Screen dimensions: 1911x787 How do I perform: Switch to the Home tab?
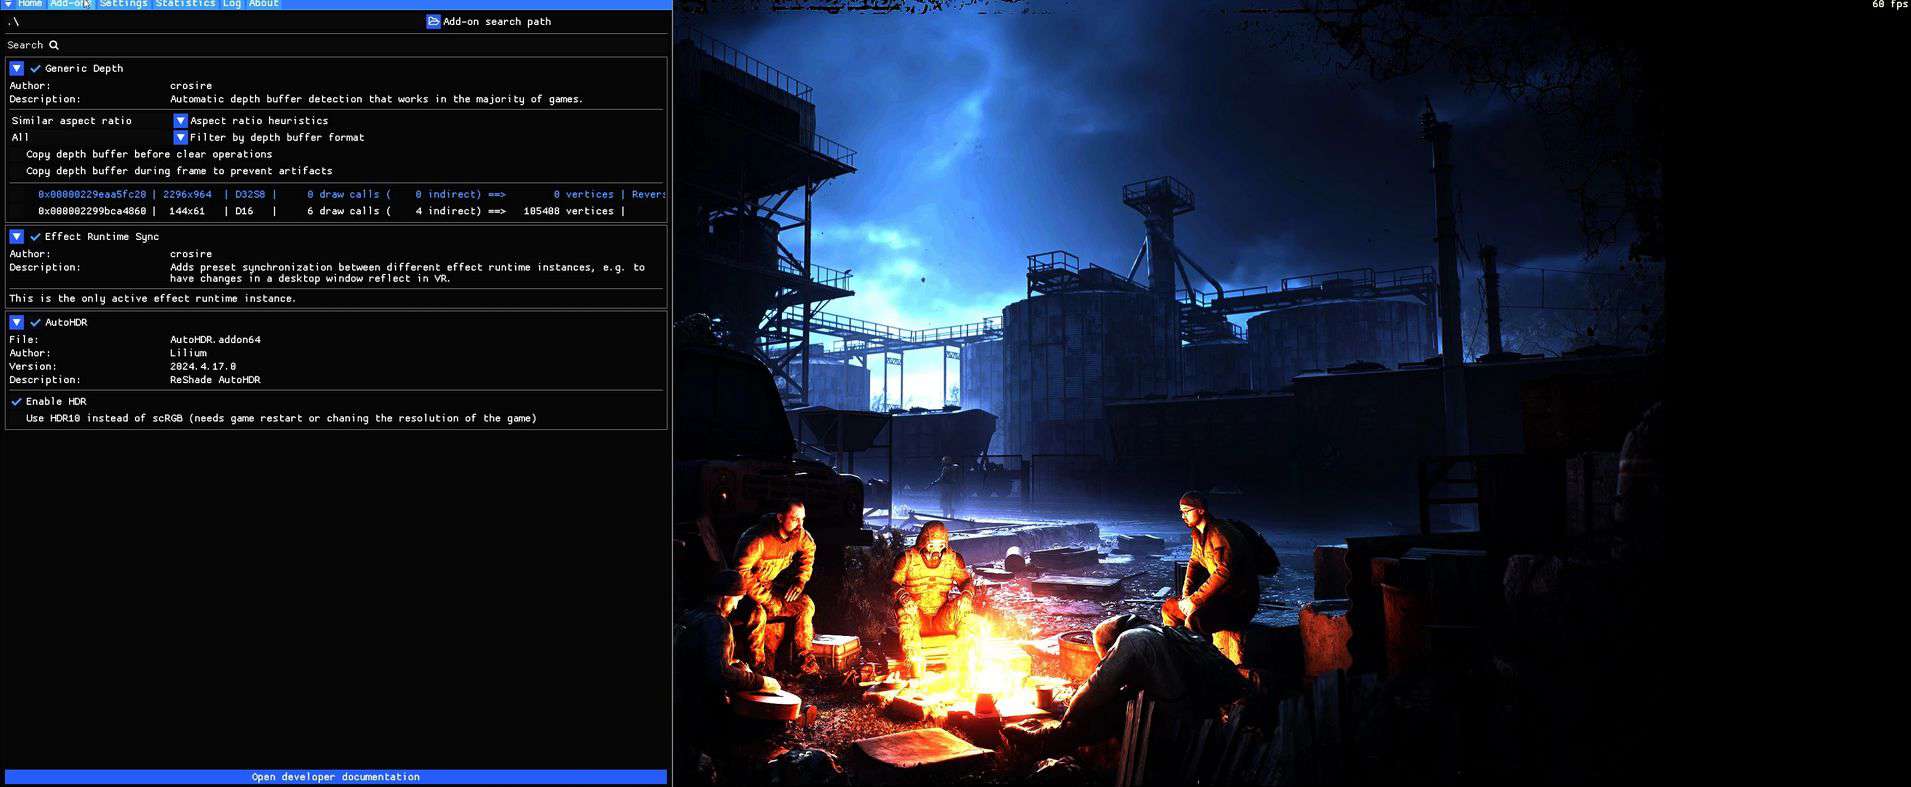tap(30, 4)
